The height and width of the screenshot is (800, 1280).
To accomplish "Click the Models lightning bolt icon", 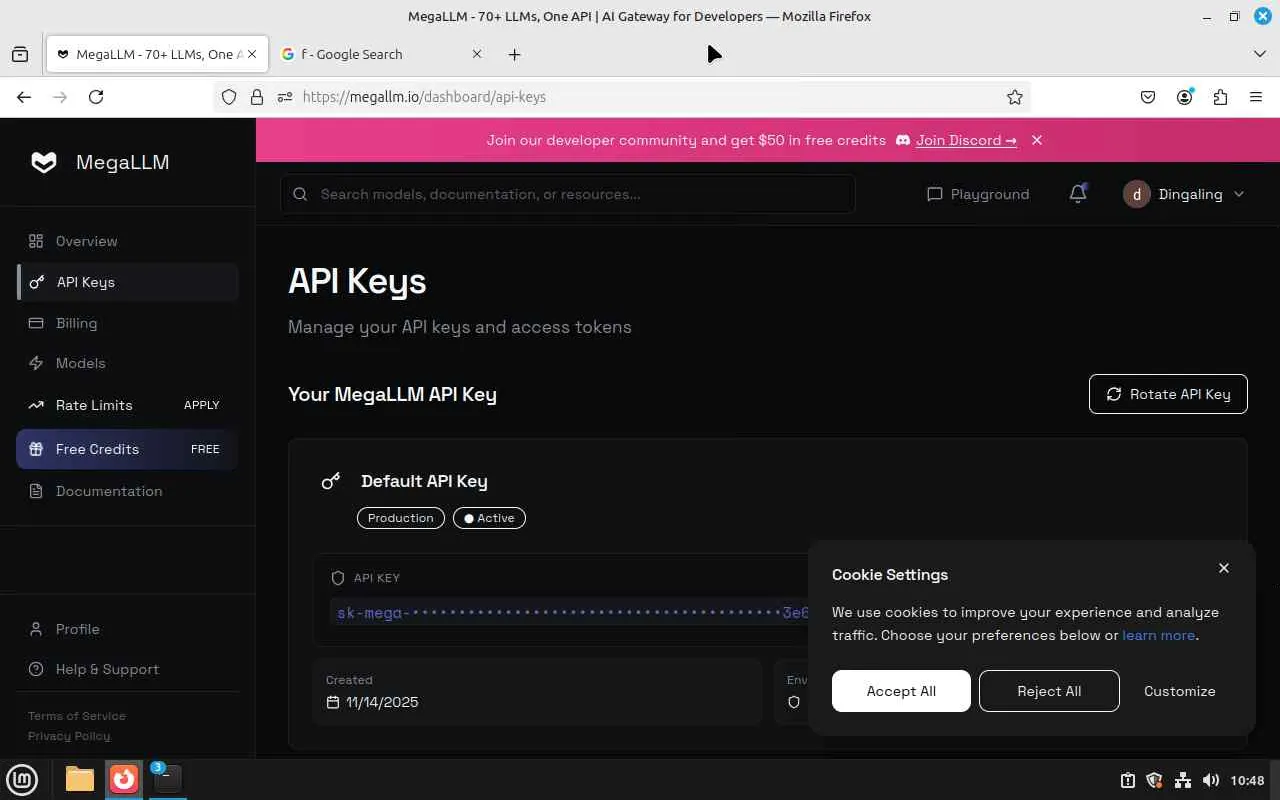I will [x=36, y=363].
